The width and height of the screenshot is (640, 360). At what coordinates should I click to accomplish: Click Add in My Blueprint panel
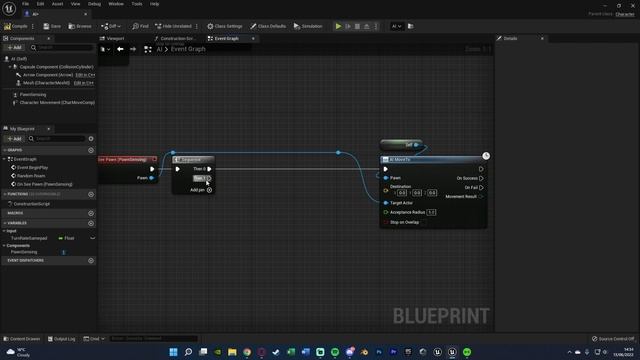pos(14,139)
